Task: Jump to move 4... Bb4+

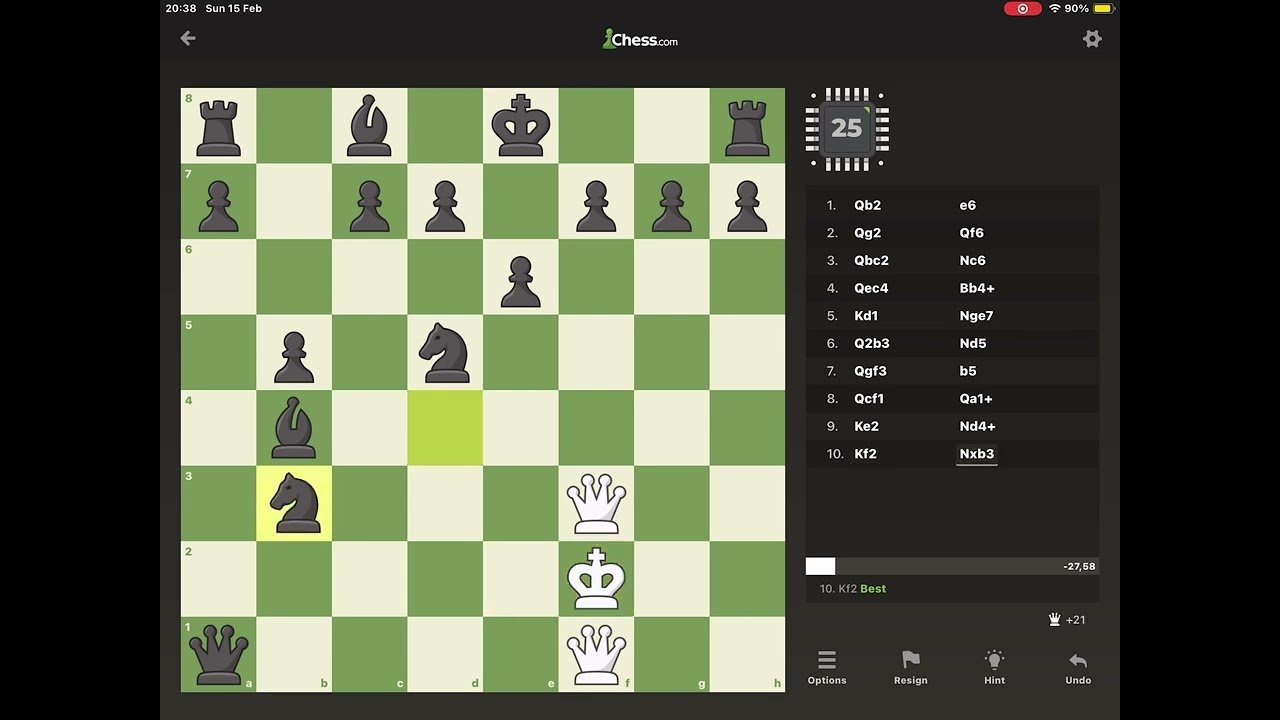Action: [977, 288]
